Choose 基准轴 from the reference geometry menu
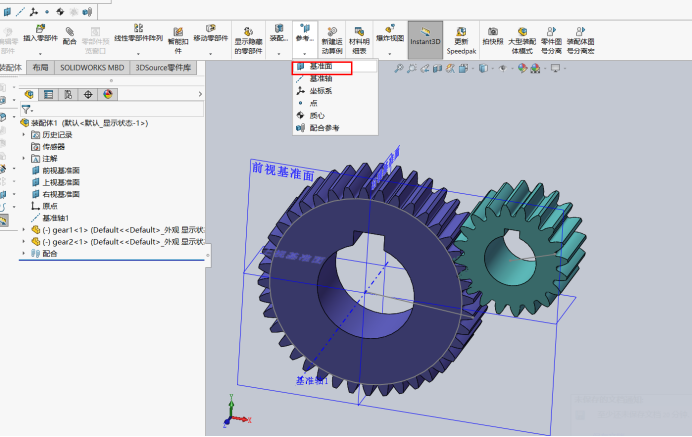The width and height of the screenshot is (692, 437). tap(321, 79)
